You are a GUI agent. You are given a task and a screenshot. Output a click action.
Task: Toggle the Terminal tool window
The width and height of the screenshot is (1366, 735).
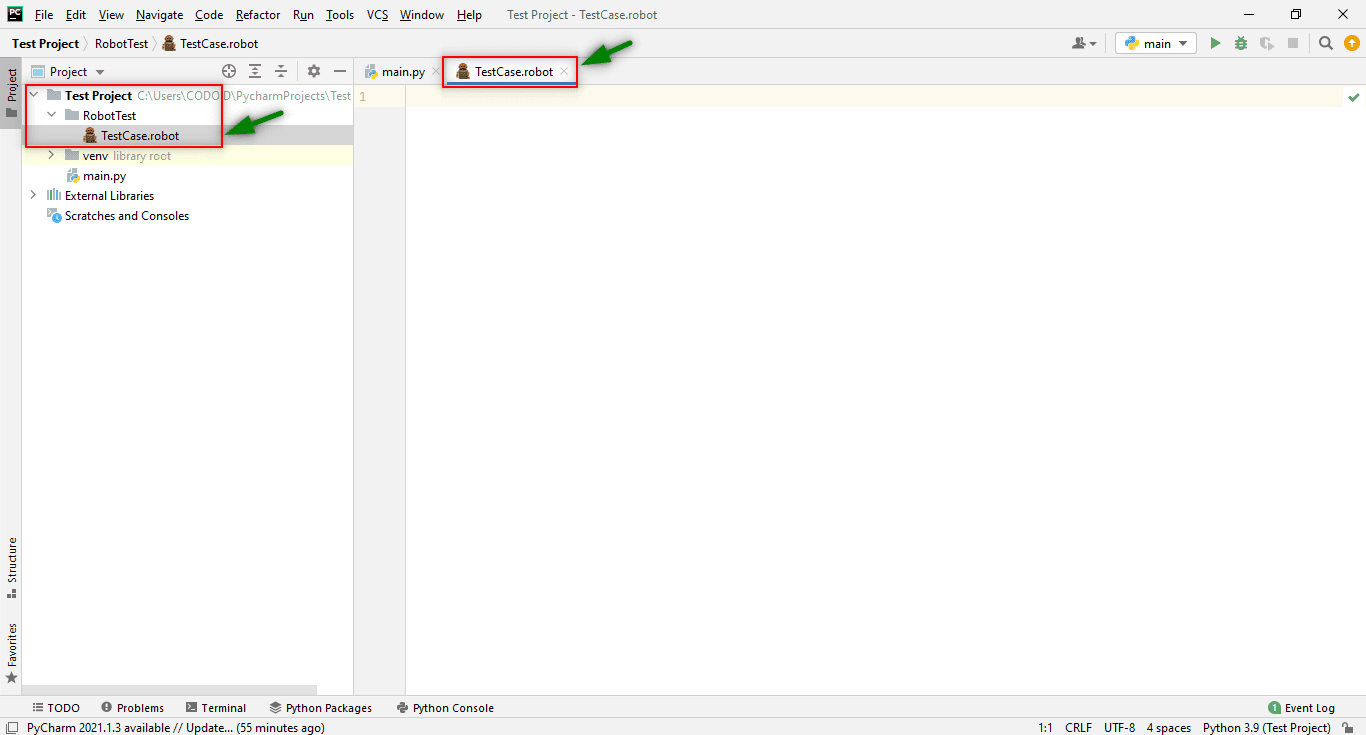(216, 707)
